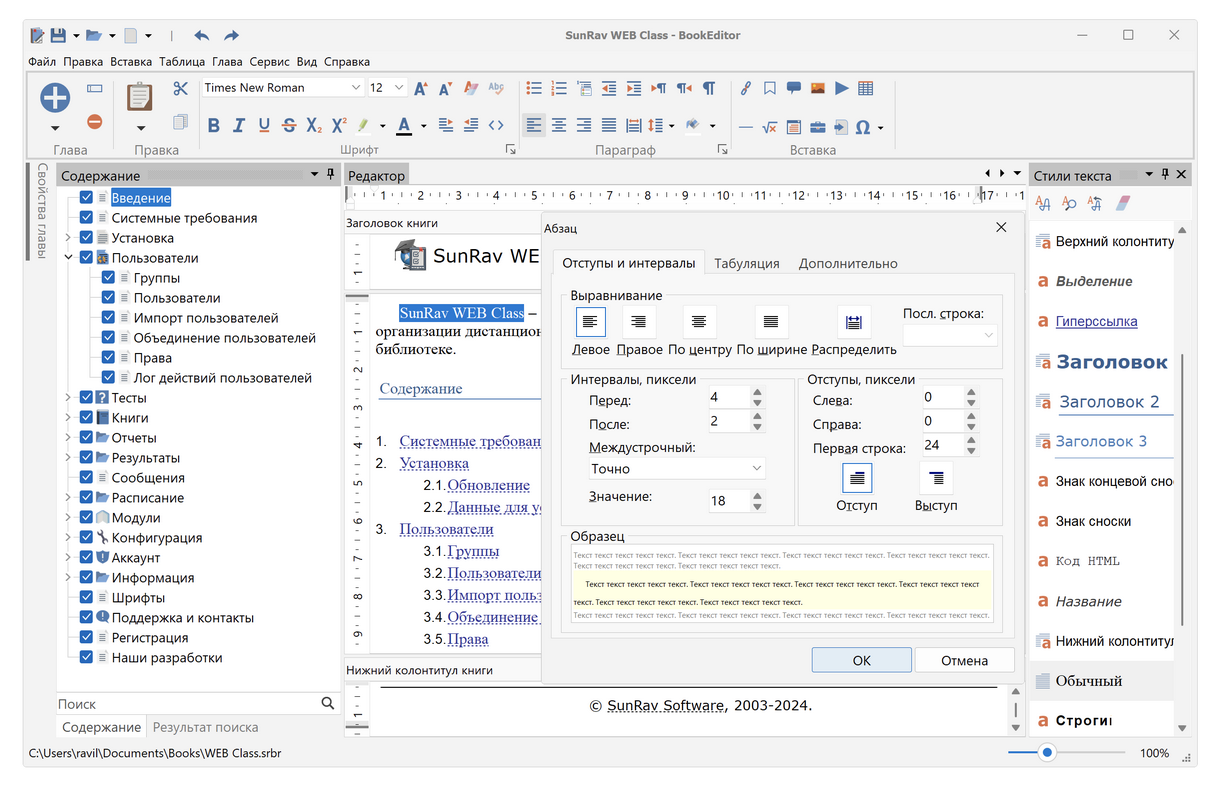1226x790 pixels.
Task: Insert a bulleted list
Action: tap(534, 88)
